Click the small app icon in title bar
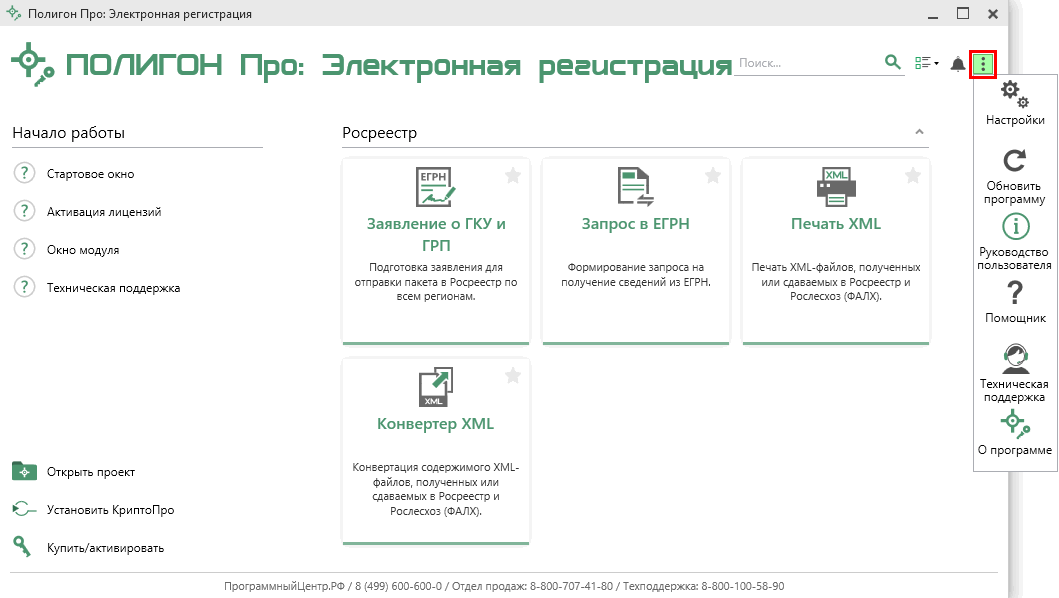Viewport: 1059px width, 598px height. 14,13
